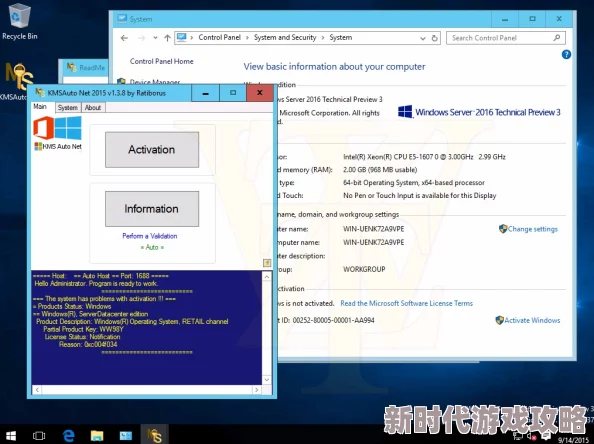The height and width of the screenshot is (444, 594).
Task: Expand the address bar history dropdown
Action: pyautogui.click(x=422, y=38)
